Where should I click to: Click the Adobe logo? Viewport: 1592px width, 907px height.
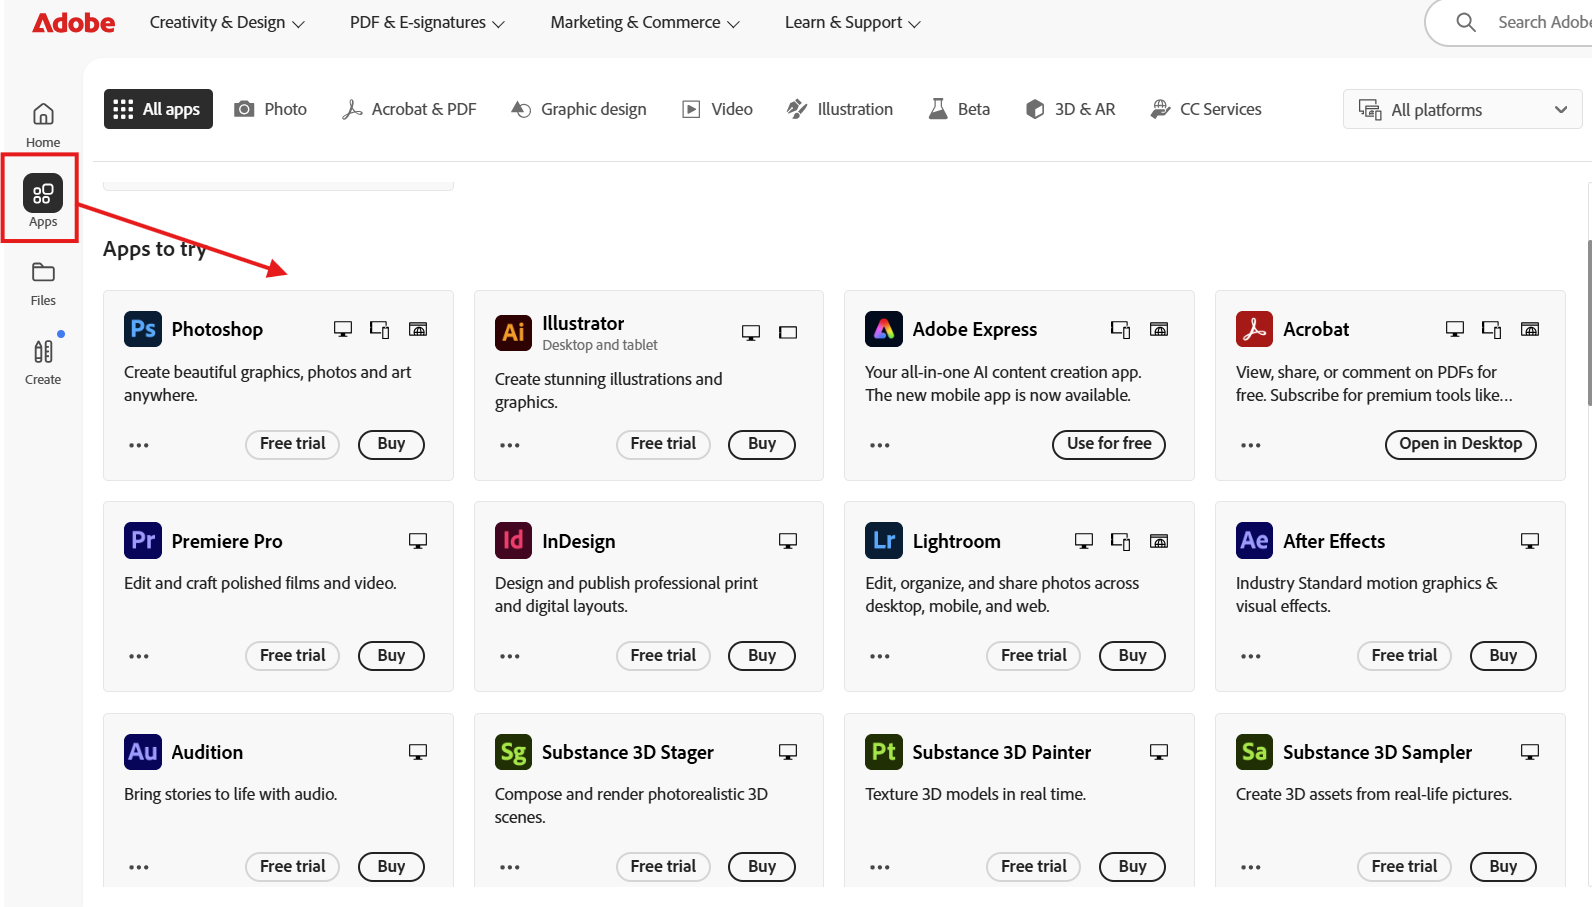73,22
